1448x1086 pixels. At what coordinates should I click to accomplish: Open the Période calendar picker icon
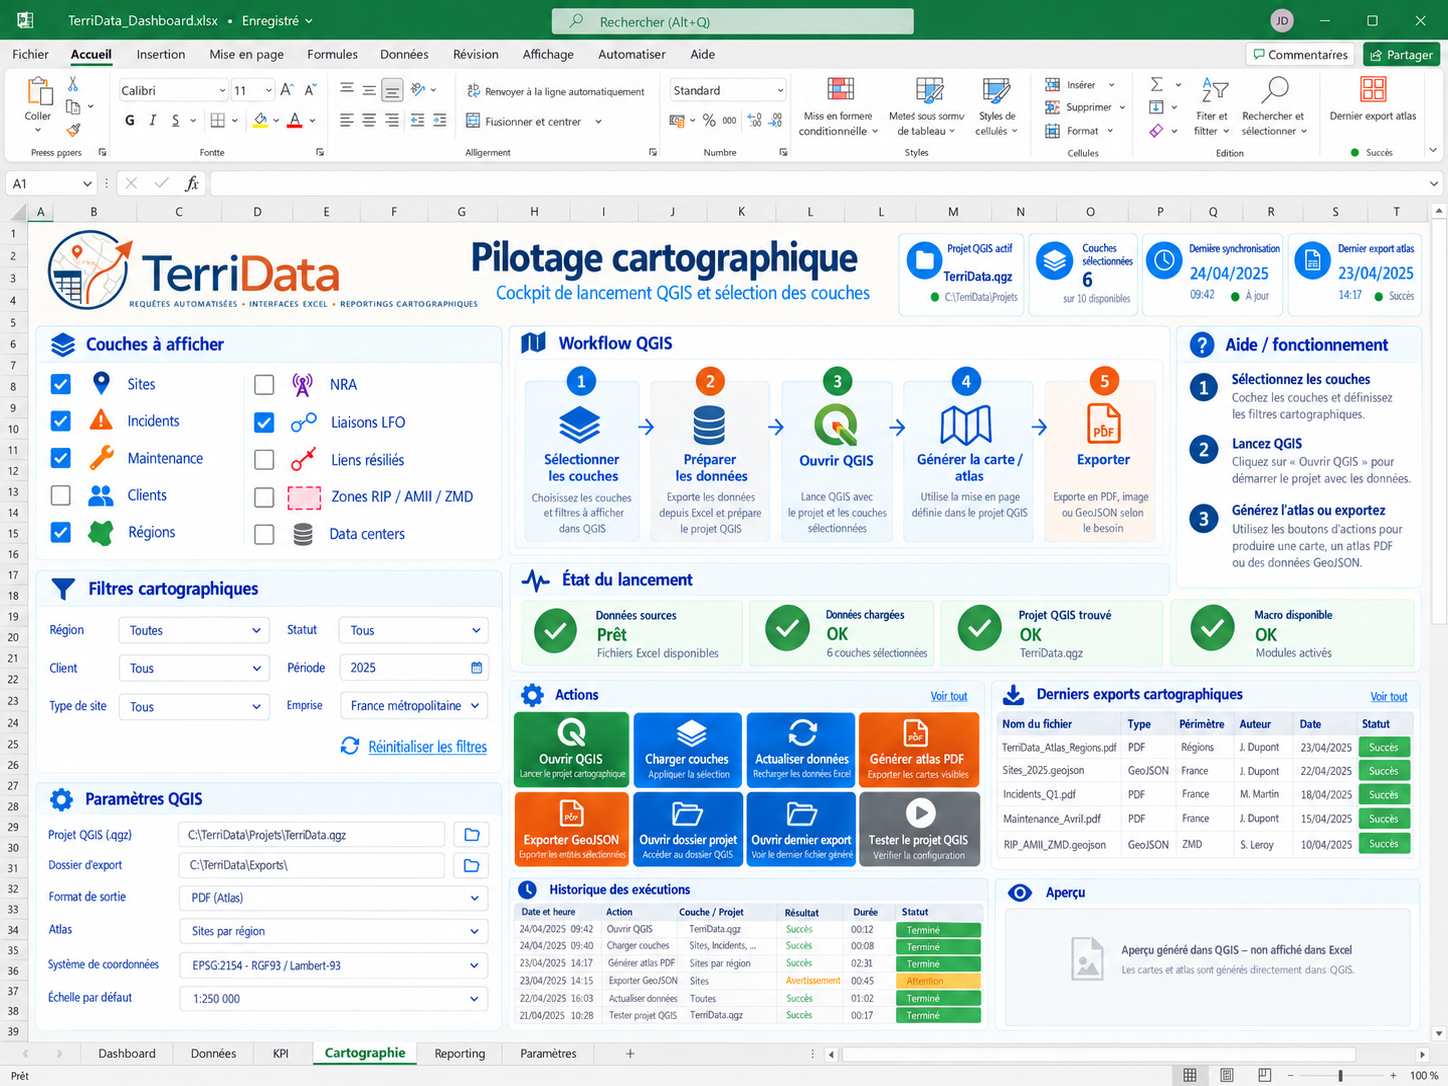pyautogui.click(x=476, y=668)
